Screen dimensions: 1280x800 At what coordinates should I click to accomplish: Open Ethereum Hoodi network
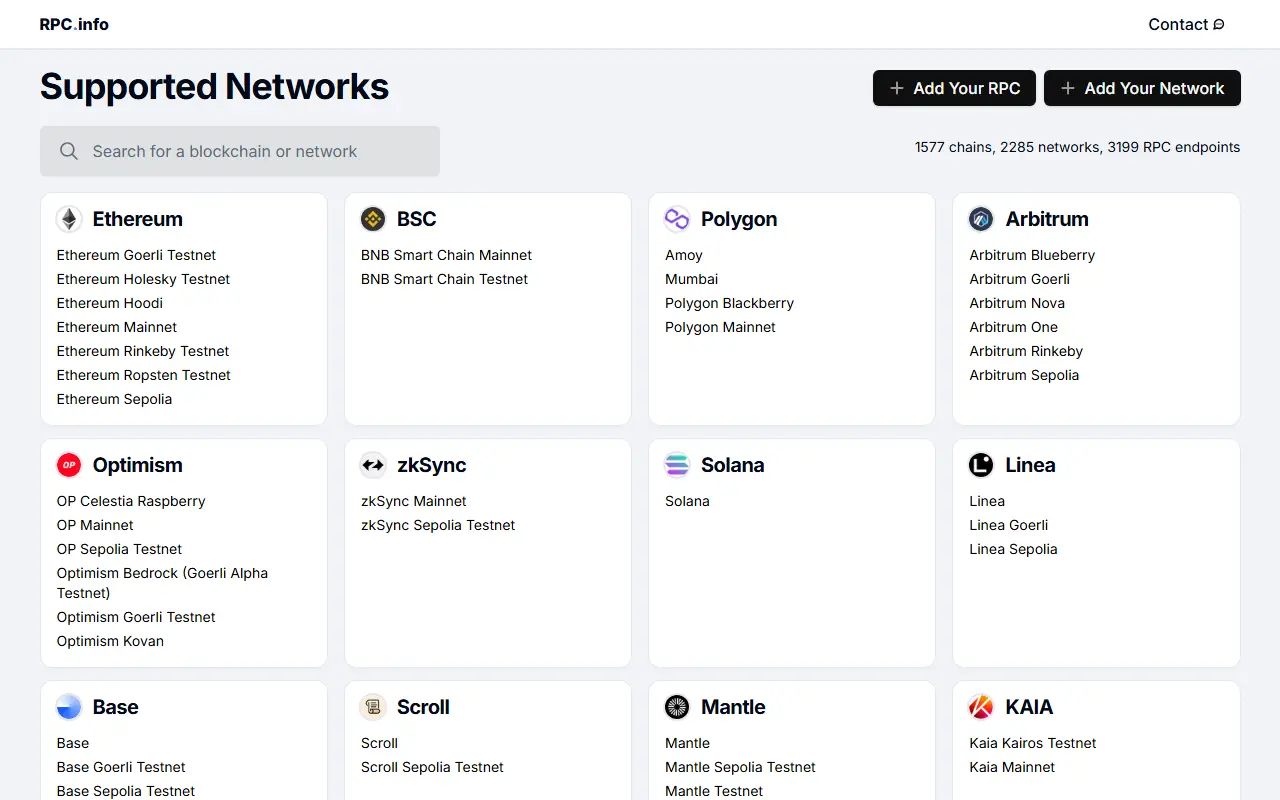(110, 303)
